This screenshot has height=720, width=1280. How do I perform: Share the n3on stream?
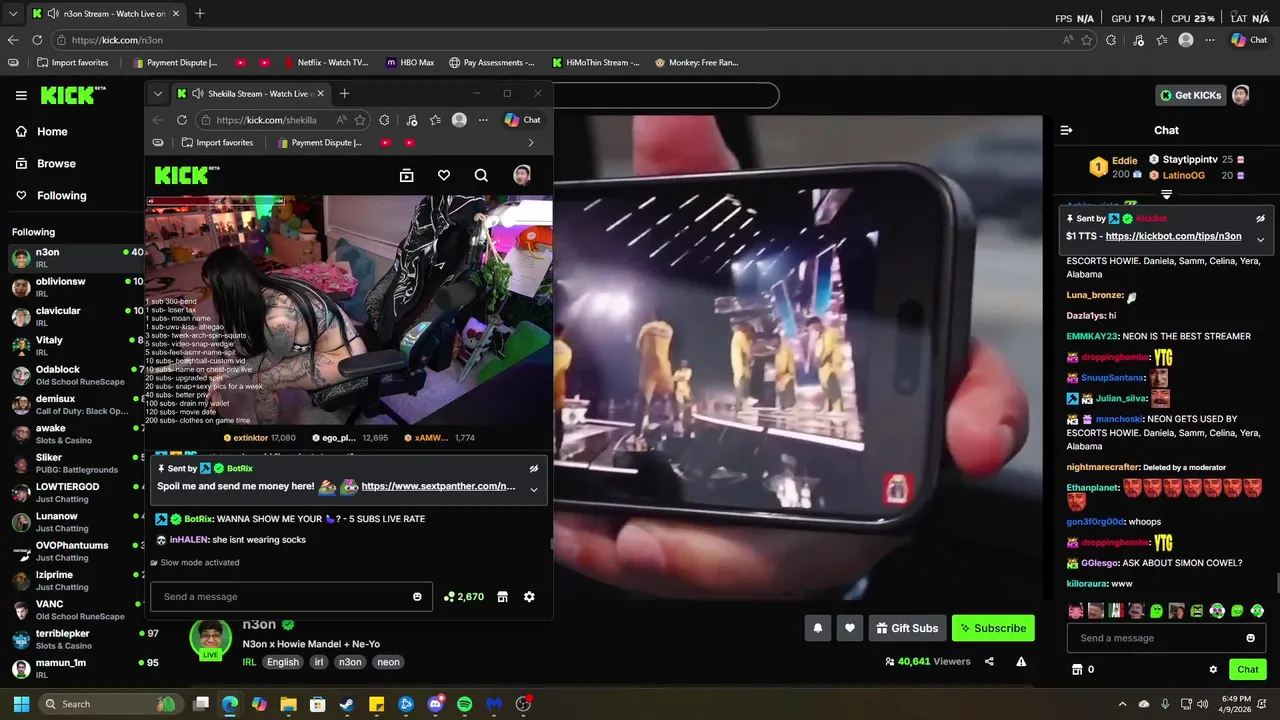point(989,661)
